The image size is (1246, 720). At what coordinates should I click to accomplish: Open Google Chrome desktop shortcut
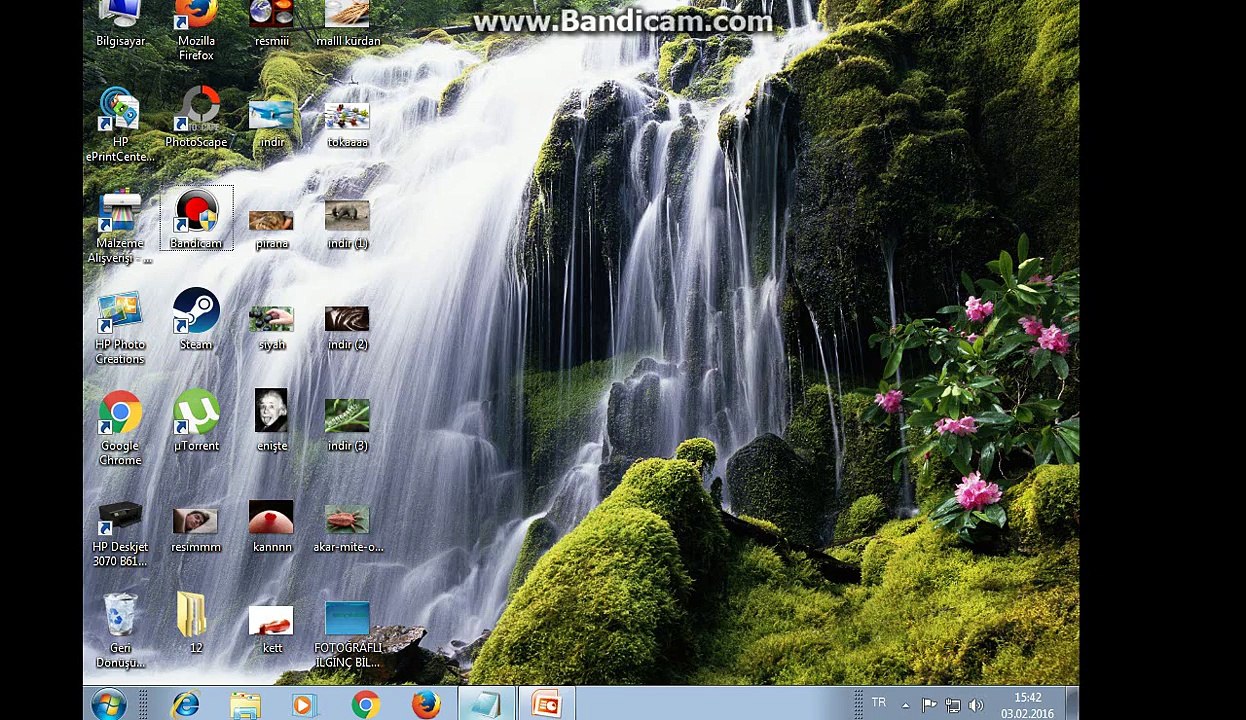120,429
